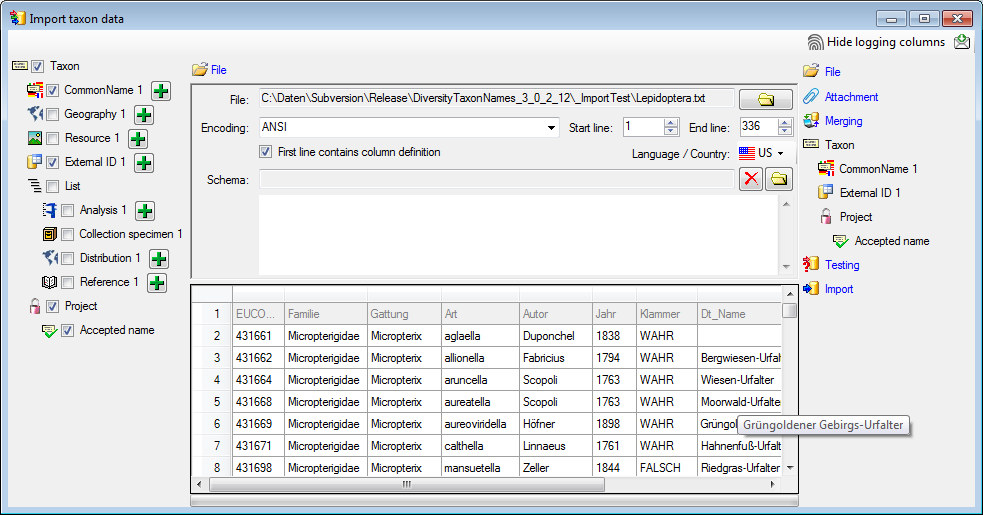
Task: Click plus icon beside External ID 1
Action: [143, 163]
